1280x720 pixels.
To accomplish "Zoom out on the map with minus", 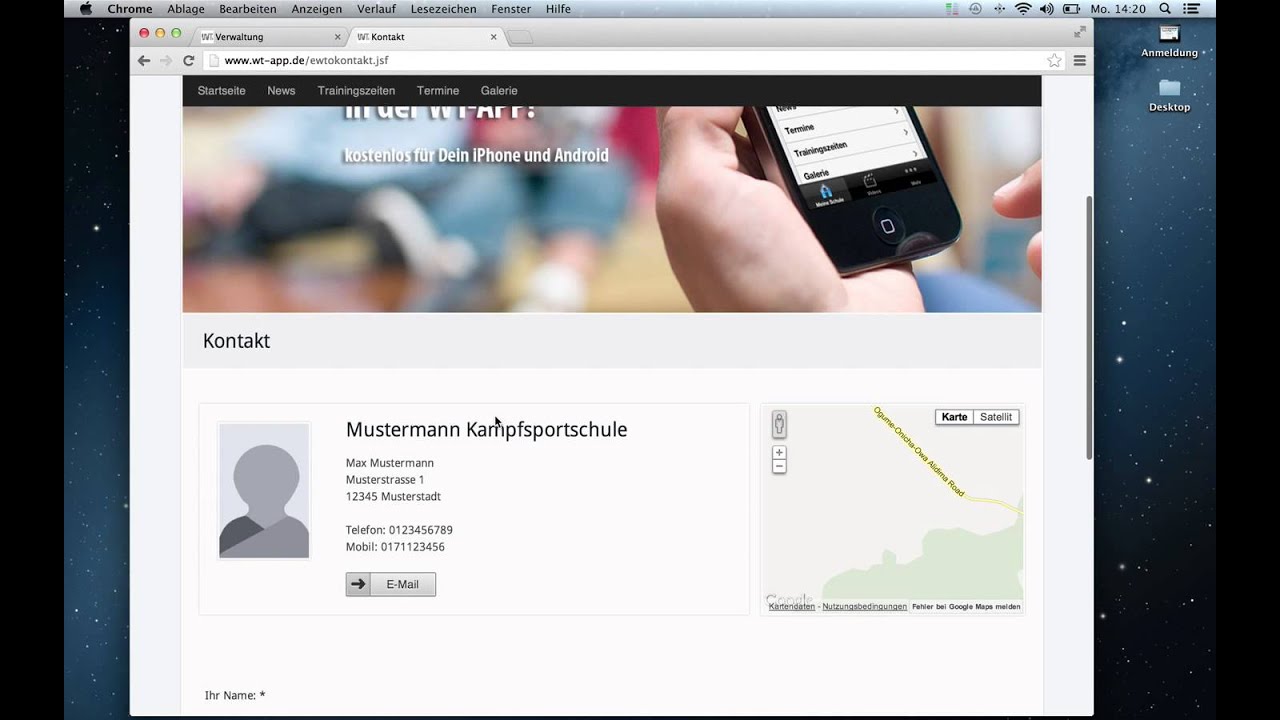I will [x=779, y=467].
